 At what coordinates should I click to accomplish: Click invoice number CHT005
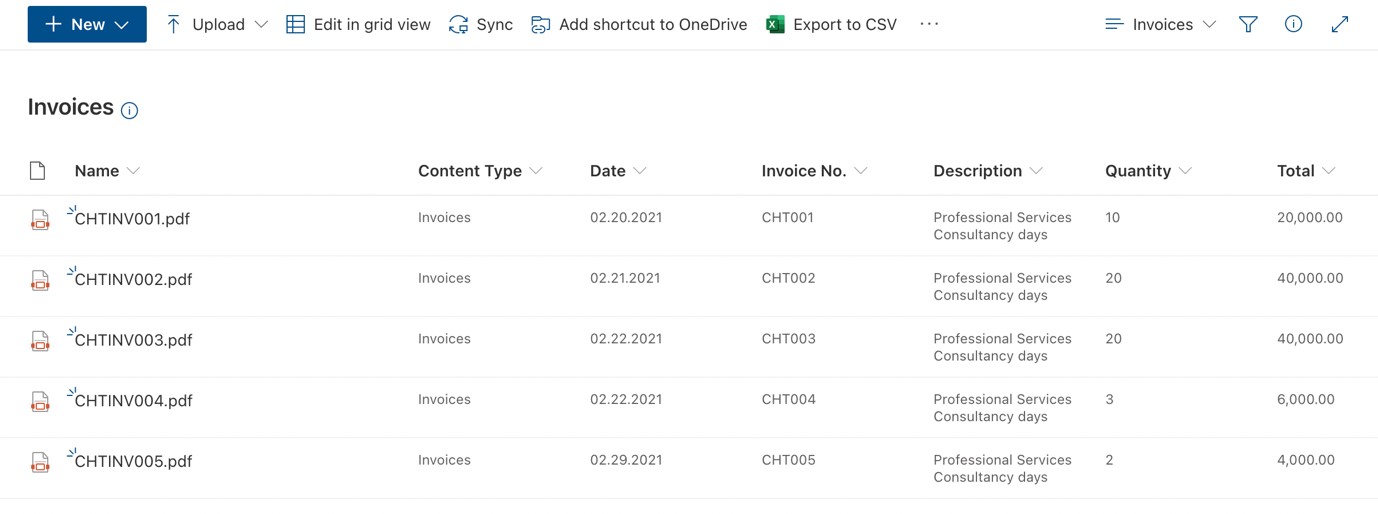788,460
